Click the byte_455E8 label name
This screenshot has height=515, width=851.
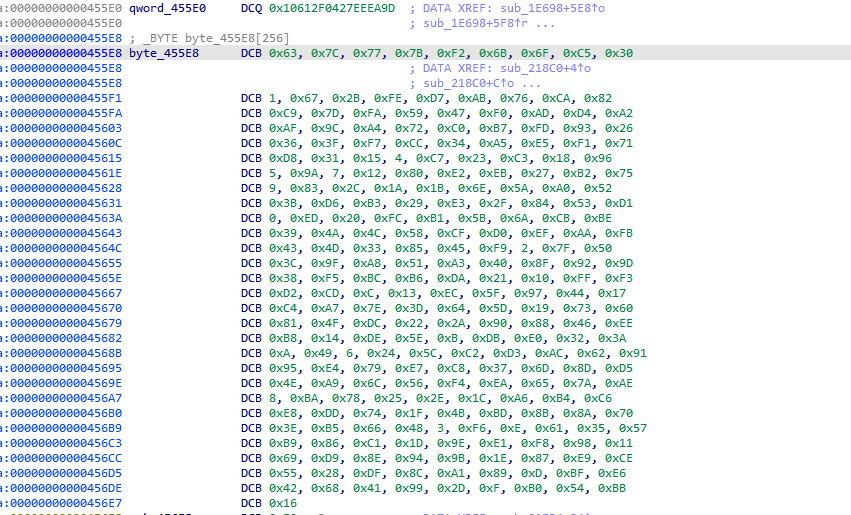164,53
